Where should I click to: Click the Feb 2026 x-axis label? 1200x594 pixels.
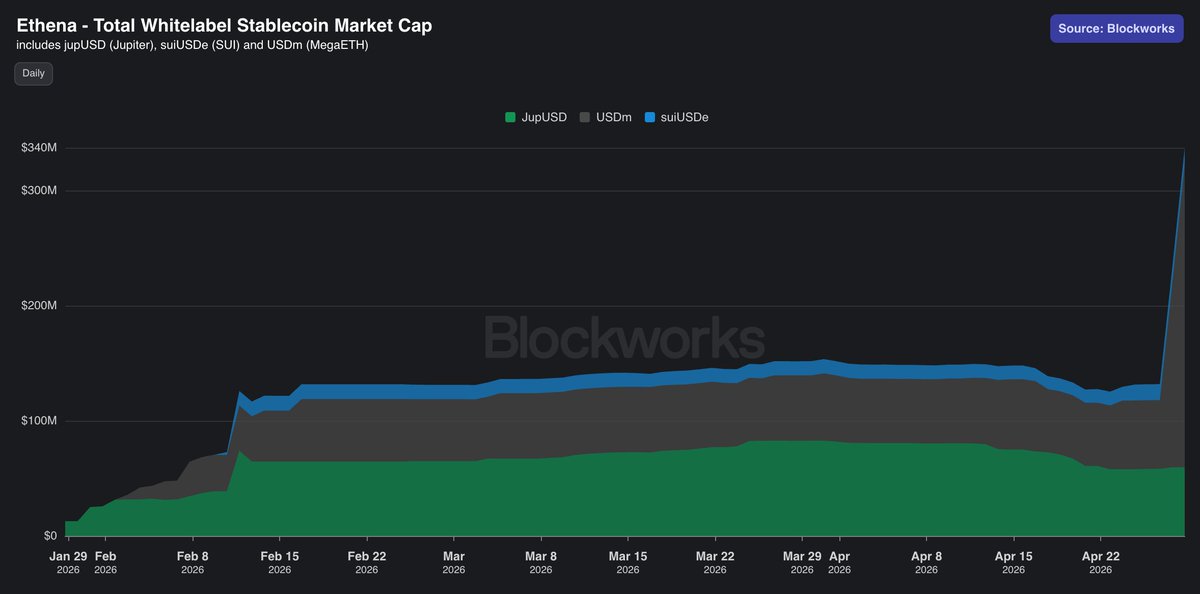click(105, 562)
